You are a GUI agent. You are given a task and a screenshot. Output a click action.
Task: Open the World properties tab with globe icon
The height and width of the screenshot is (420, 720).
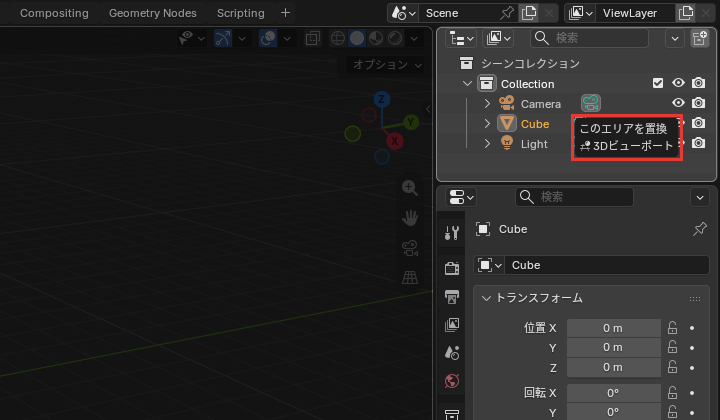click(x=452, y=381)
